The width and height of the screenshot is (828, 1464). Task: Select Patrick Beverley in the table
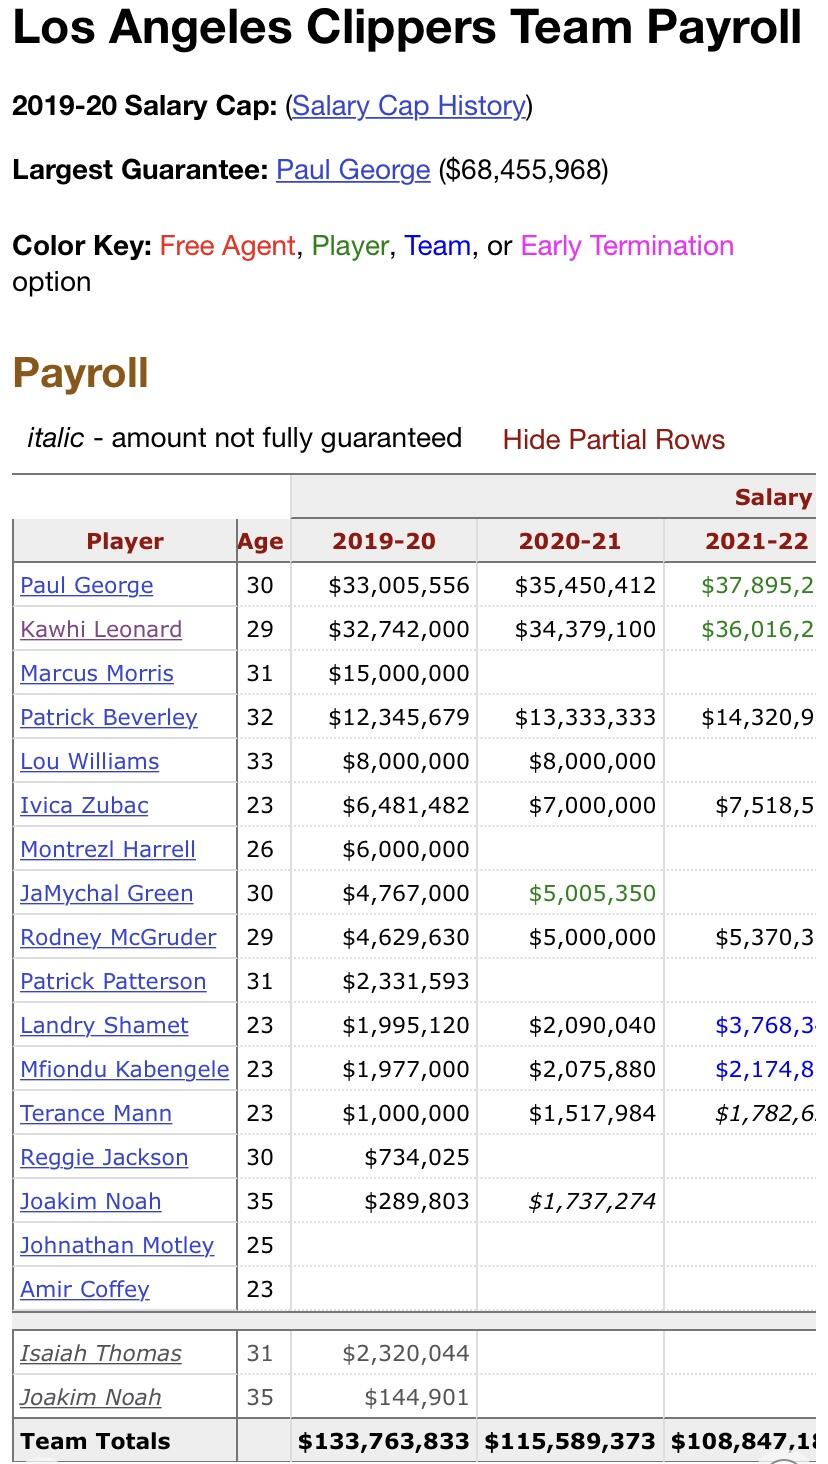pyautogui.click(x=109, y=717)
